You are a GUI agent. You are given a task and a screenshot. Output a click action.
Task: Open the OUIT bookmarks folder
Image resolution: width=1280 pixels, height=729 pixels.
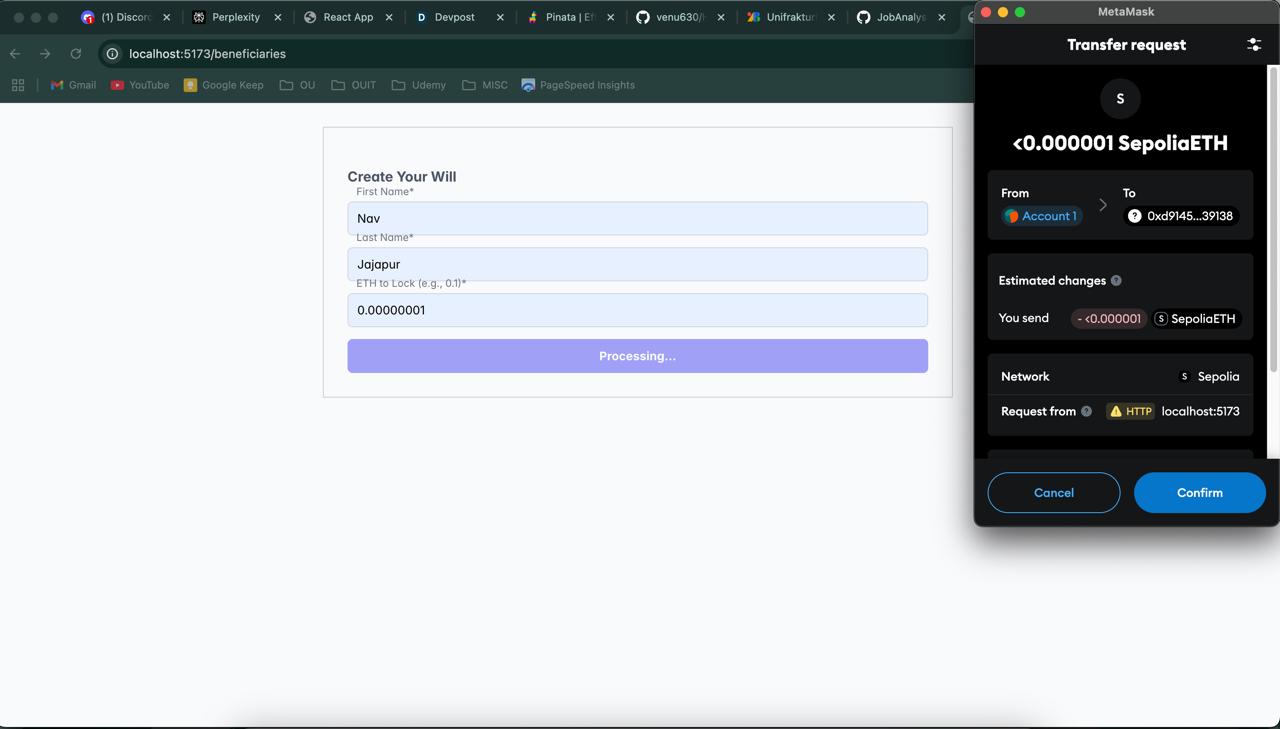point(354,85)
